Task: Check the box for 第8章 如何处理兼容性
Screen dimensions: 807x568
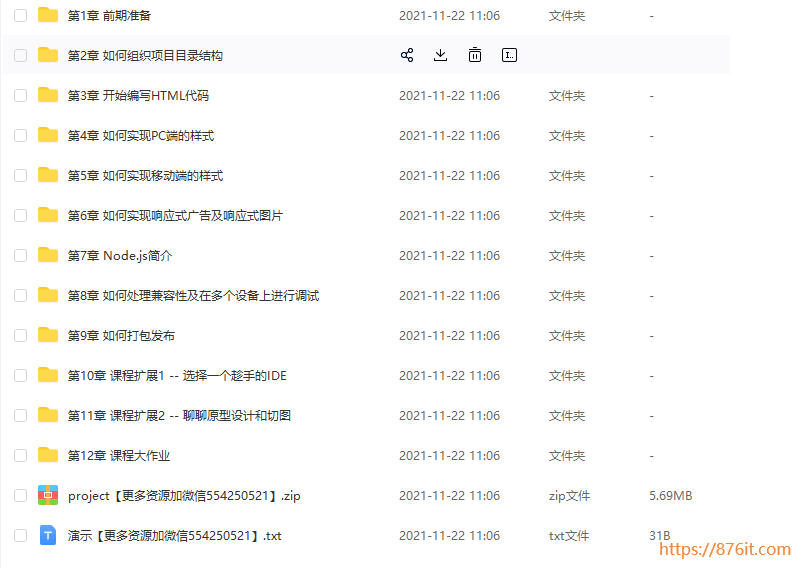Action: tap(21, 295)
